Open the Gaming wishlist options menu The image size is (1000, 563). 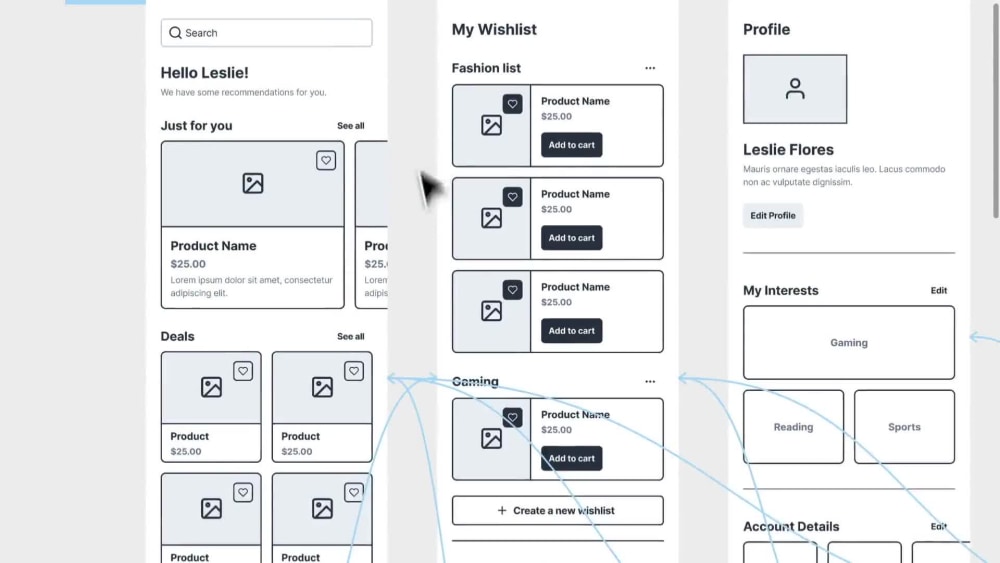[x=650, y=381]
